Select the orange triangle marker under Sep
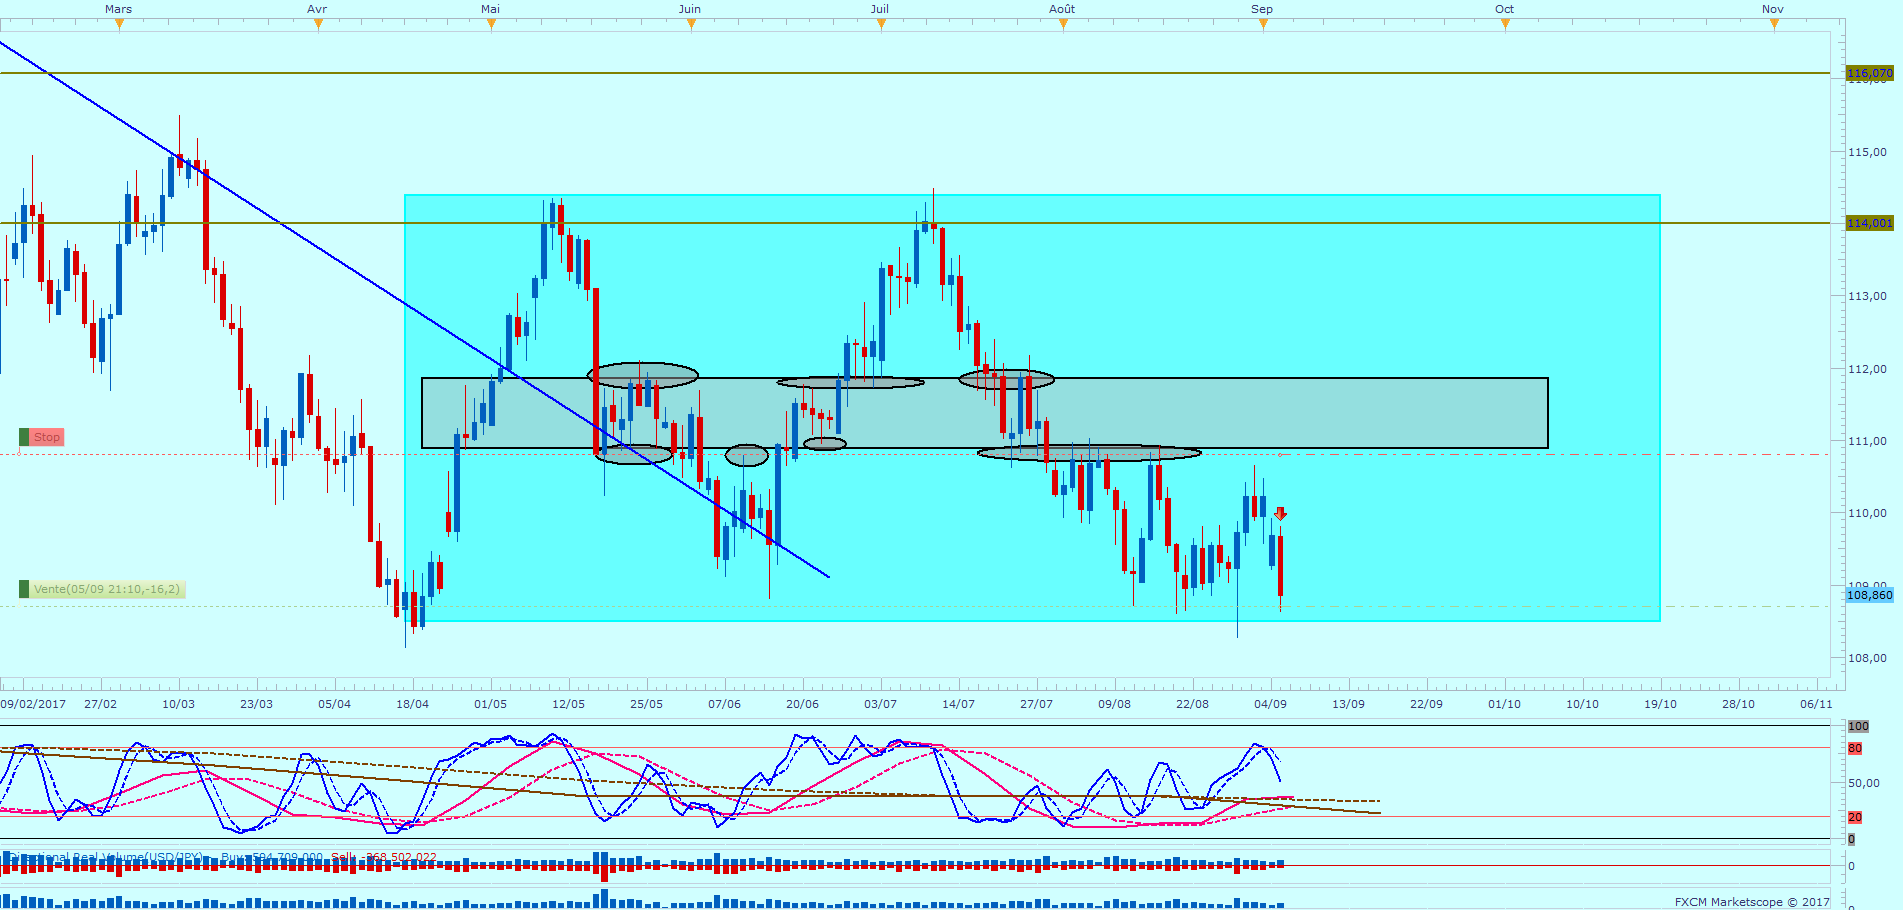The image size is (1903, 910). (x=1263, y=25)
